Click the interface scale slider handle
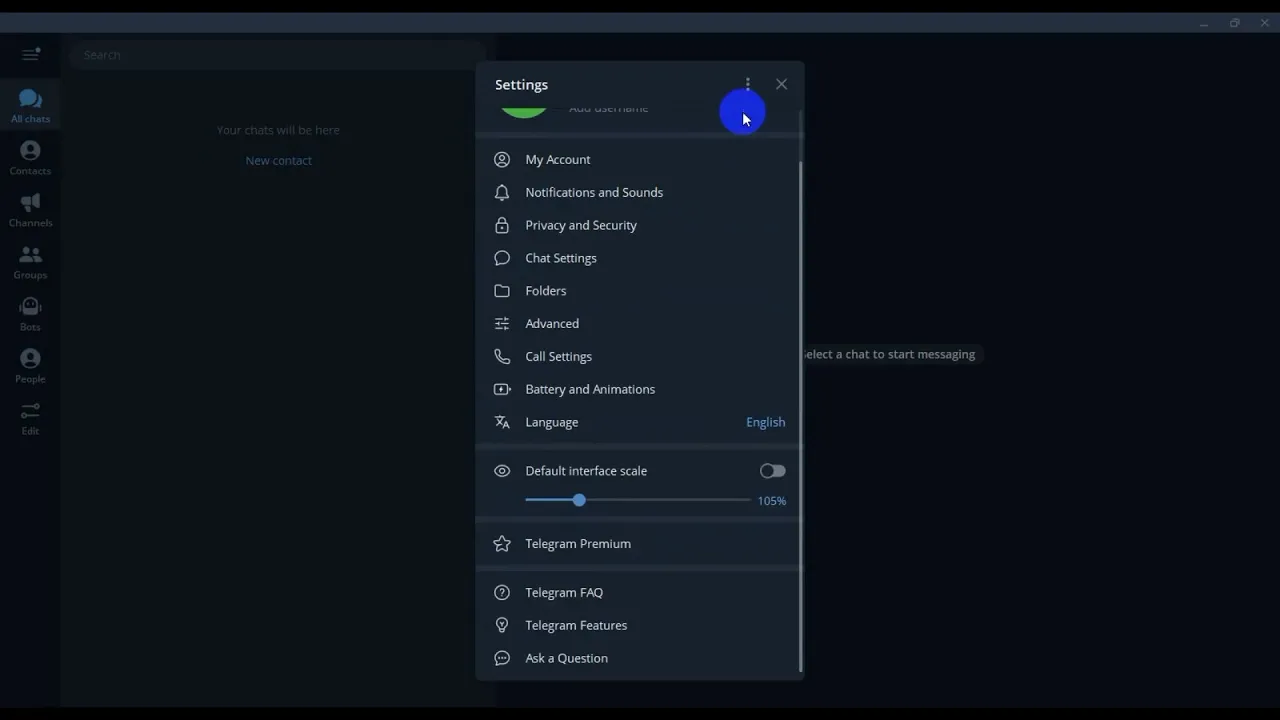 coord(579,500)
